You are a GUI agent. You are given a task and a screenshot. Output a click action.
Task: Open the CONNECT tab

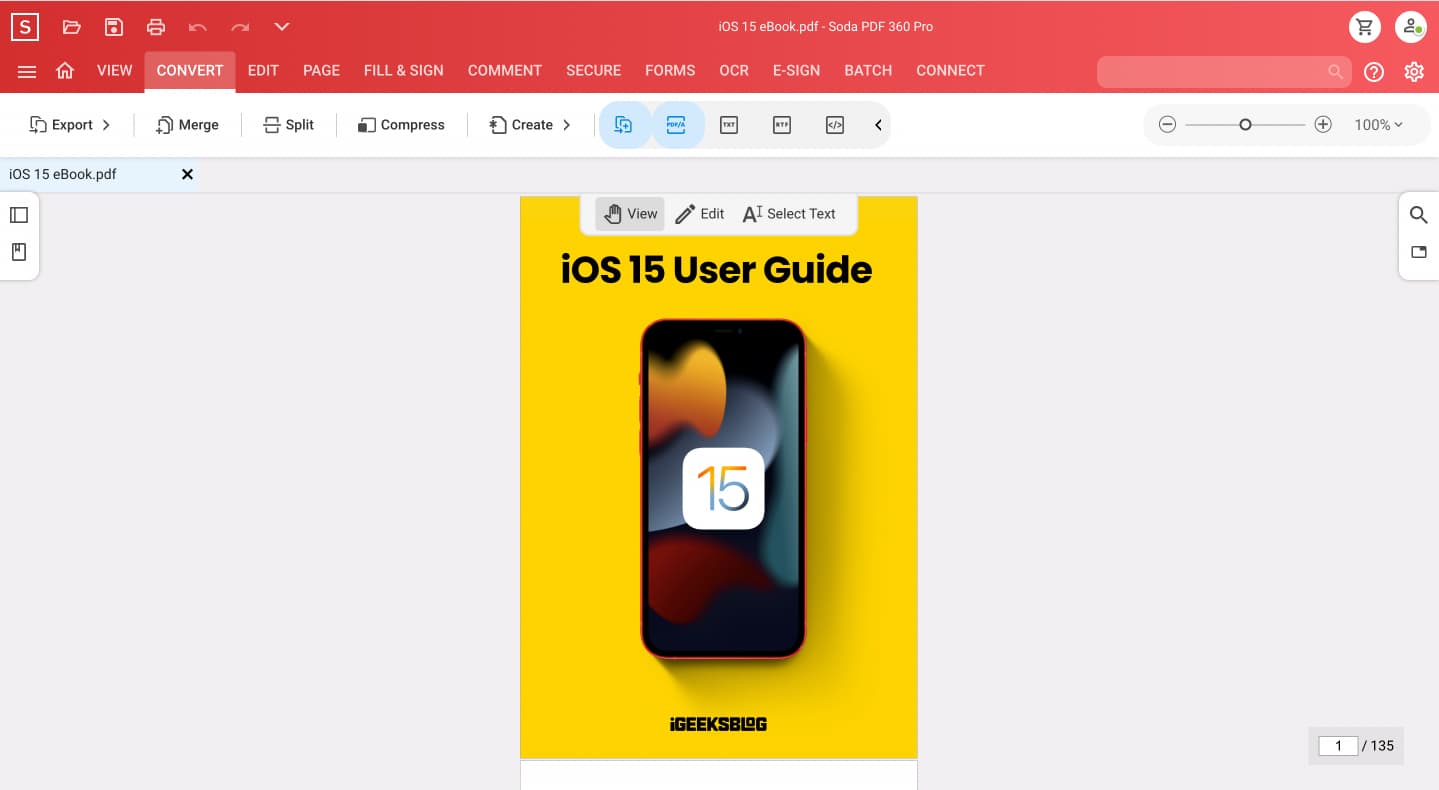click(x=950, y=71)
